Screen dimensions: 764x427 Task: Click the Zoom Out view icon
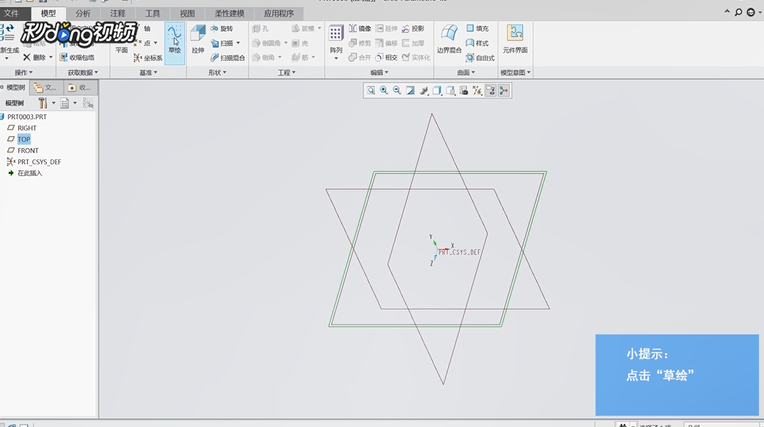click(397, 91)
